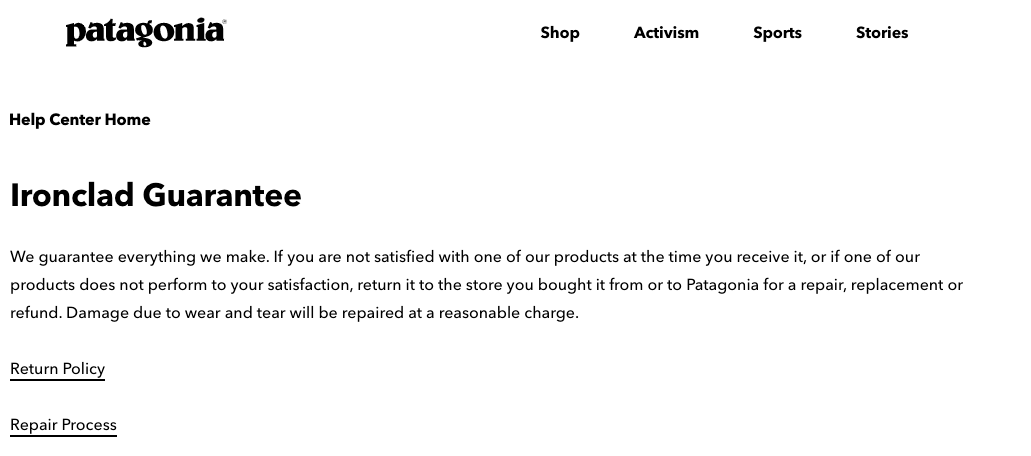Open the Activism menu

666,33
